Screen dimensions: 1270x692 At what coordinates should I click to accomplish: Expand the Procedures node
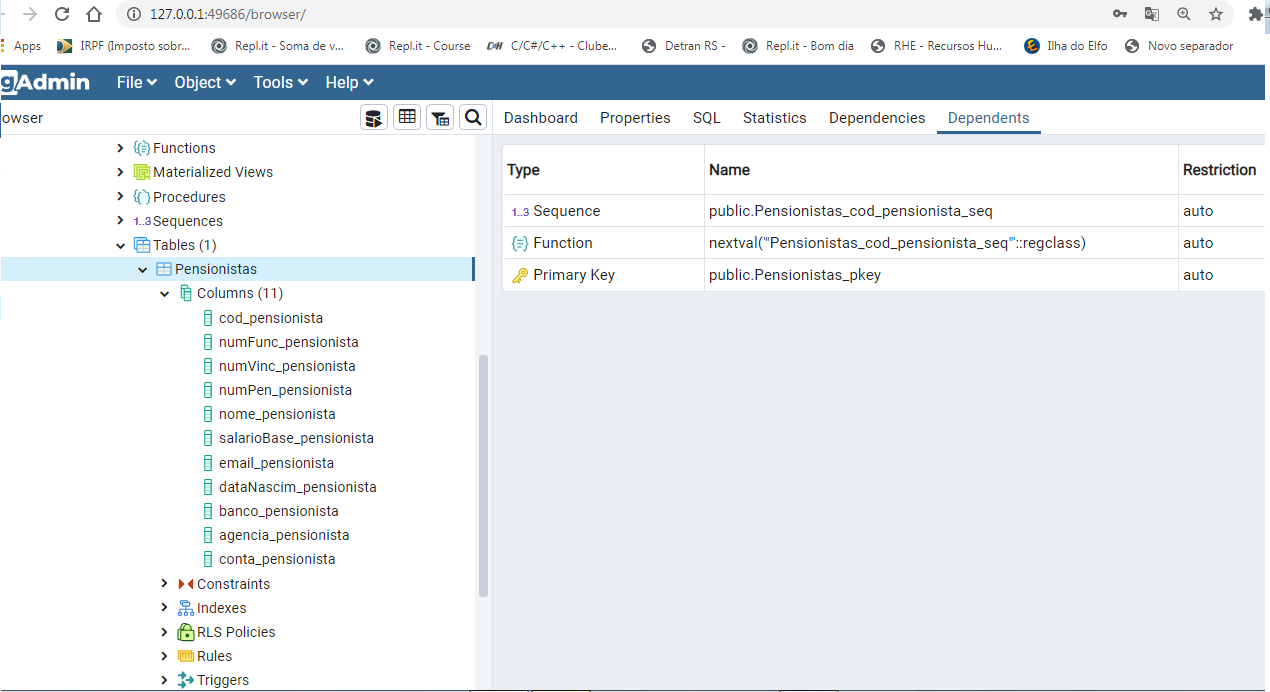[121, 197]
